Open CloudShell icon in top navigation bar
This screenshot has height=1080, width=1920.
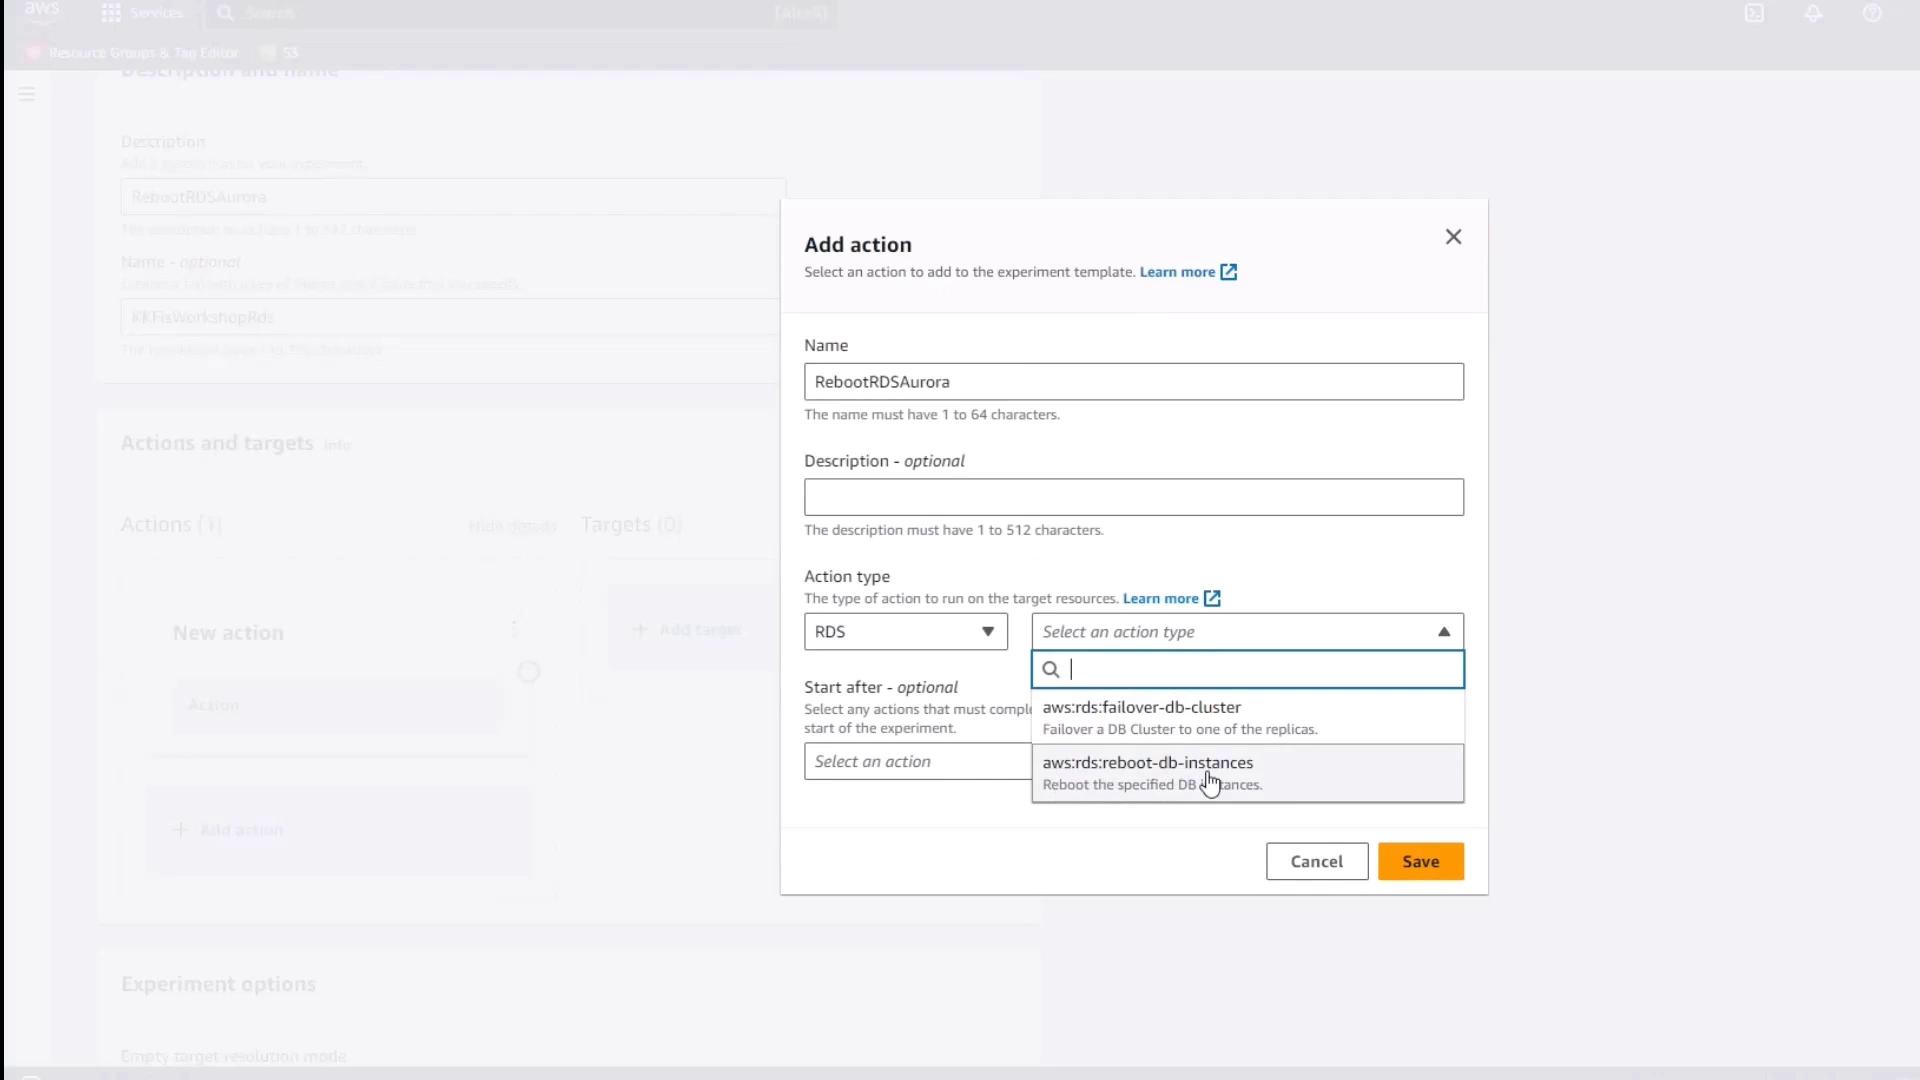(x=1754, y=13)
